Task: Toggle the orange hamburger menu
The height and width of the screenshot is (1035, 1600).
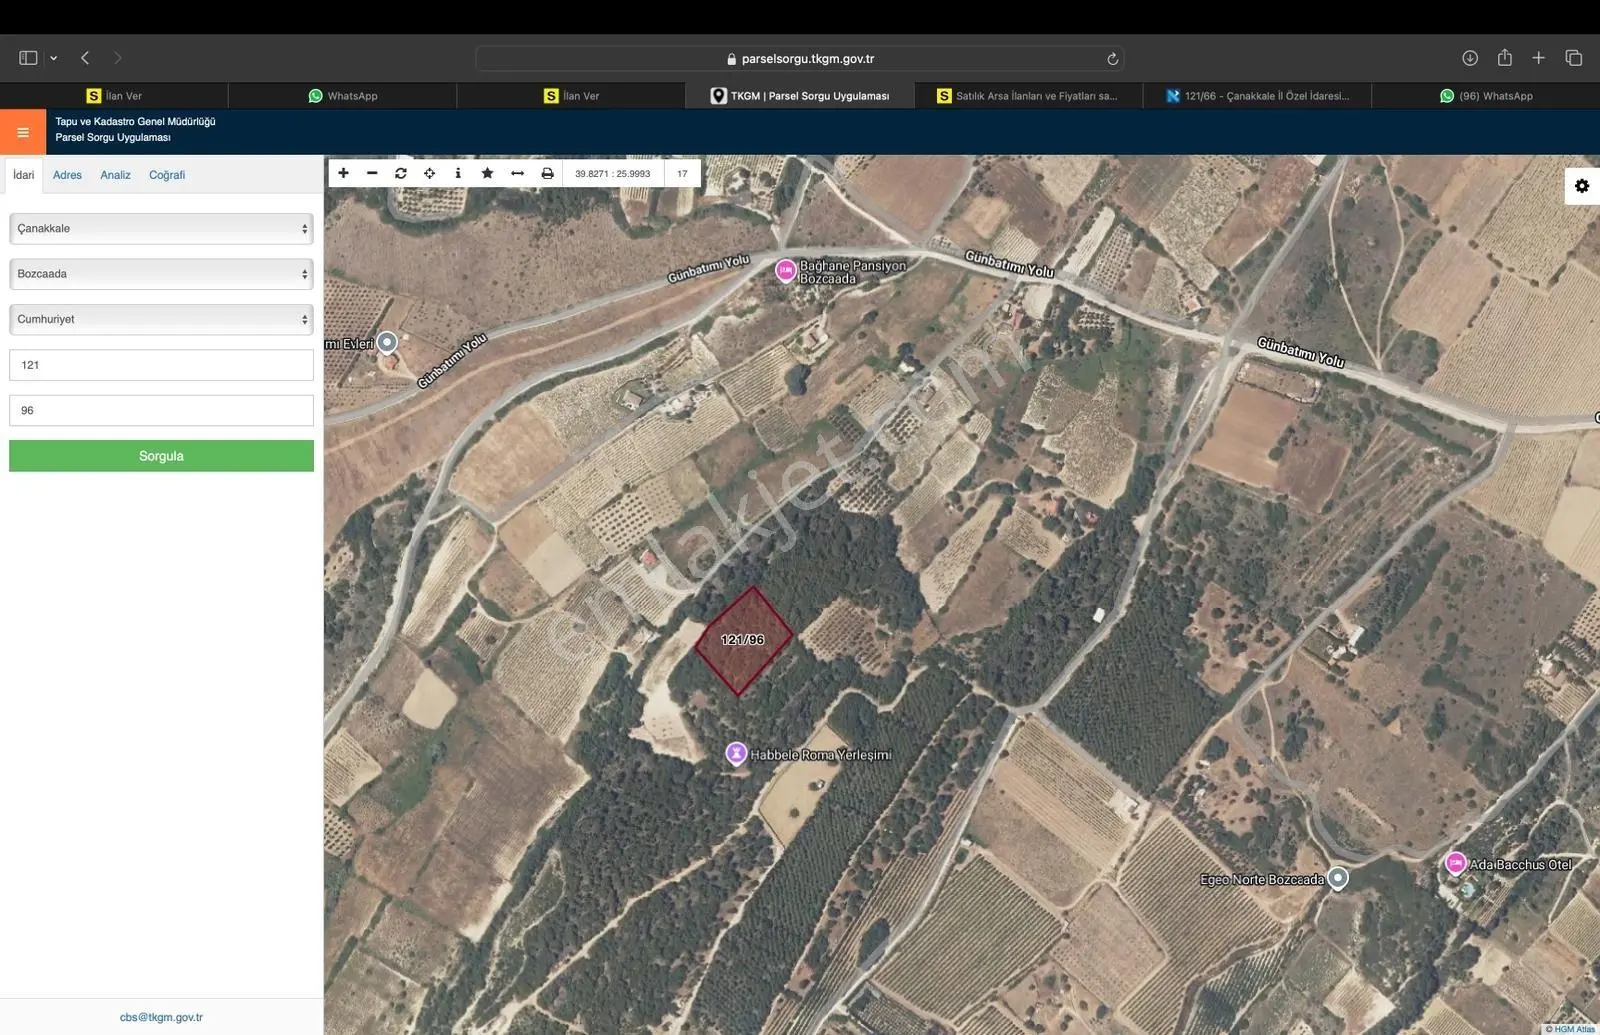Action: [23, 132]
